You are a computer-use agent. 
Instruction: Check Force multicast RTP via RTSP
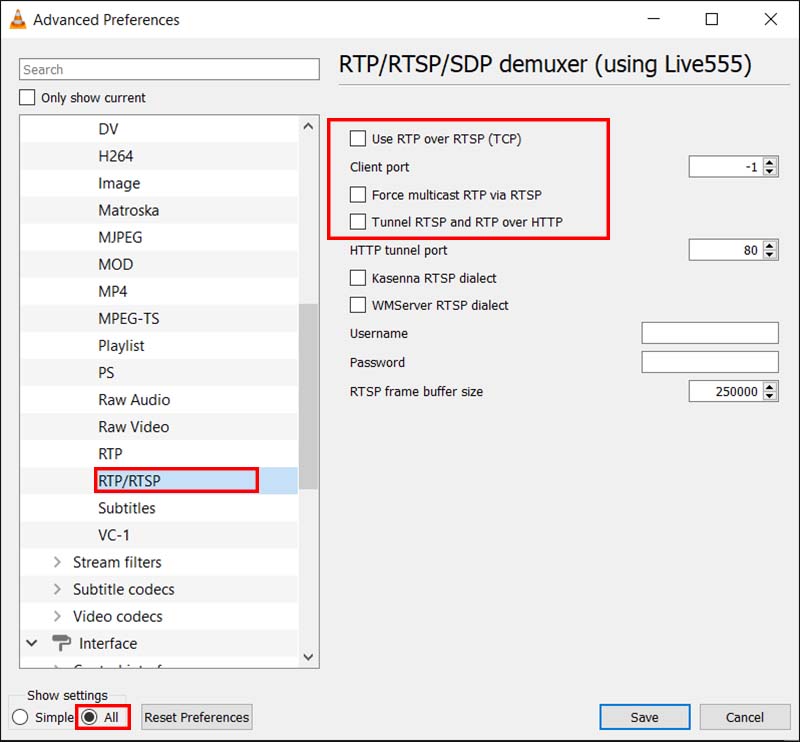point(358,194)
